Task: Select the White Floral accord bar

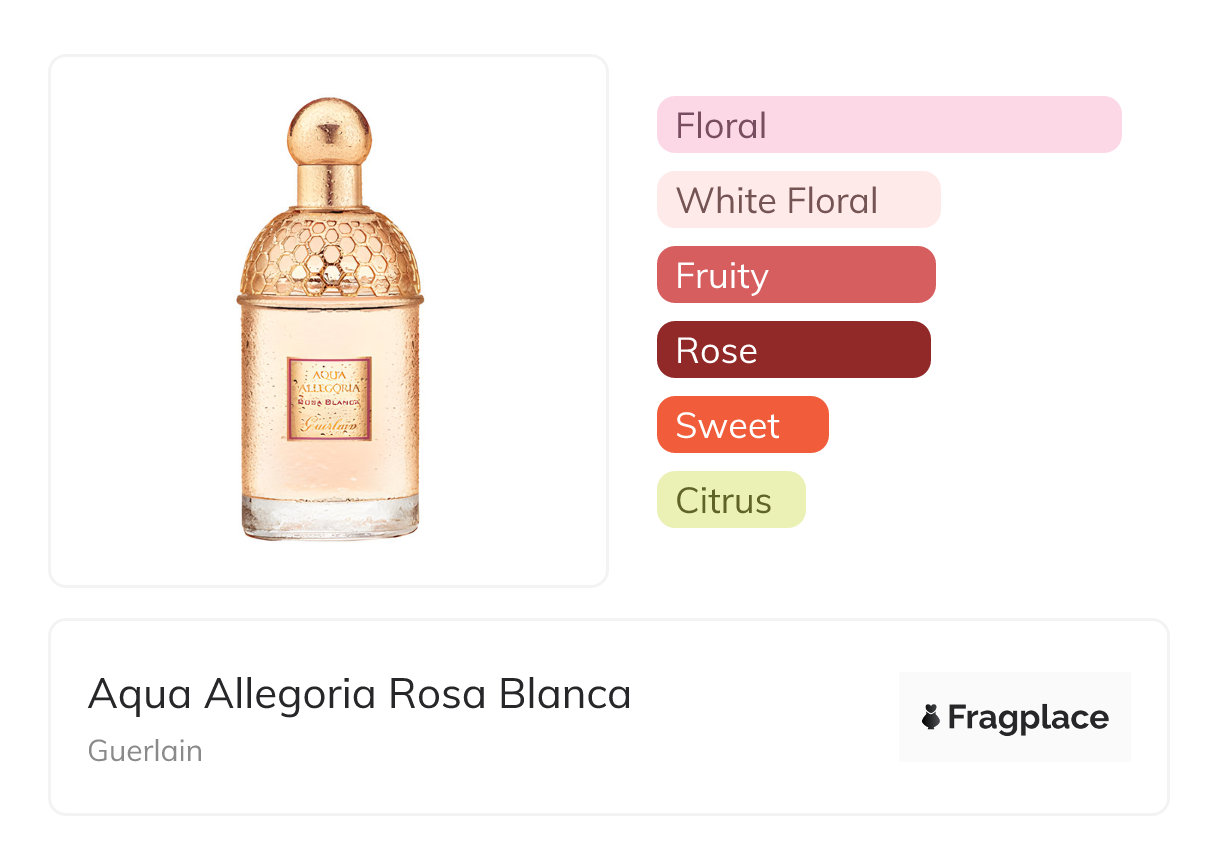Action: point(798,200)
